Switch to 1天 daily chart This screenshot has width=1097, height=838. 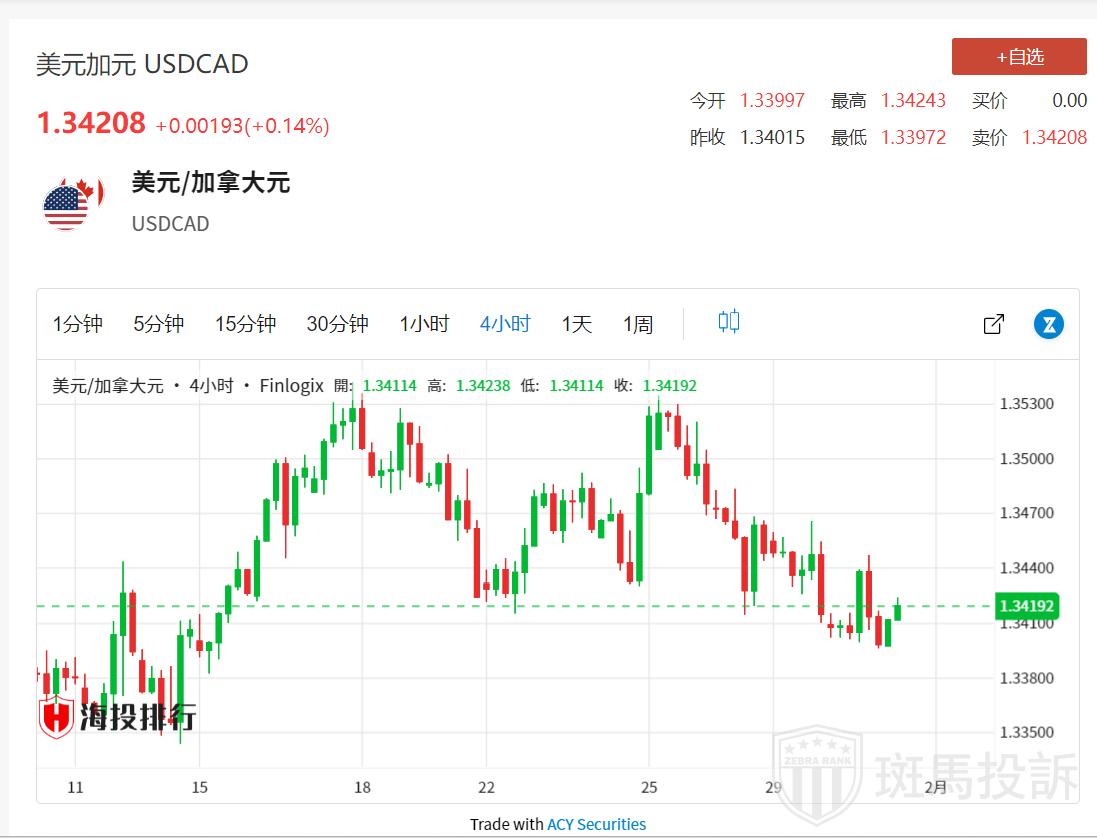(x=577, y=324)
